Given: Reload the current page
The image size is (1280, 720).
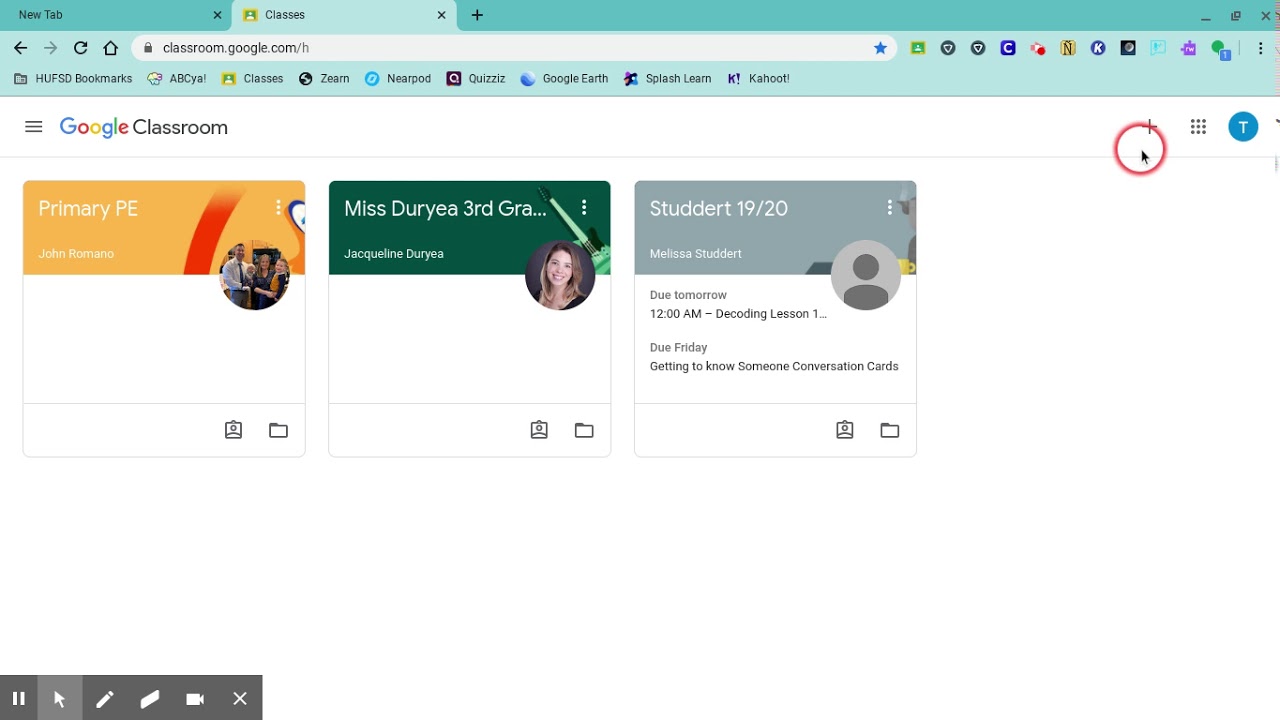Looking at the screenshot, I should point(80,48).
